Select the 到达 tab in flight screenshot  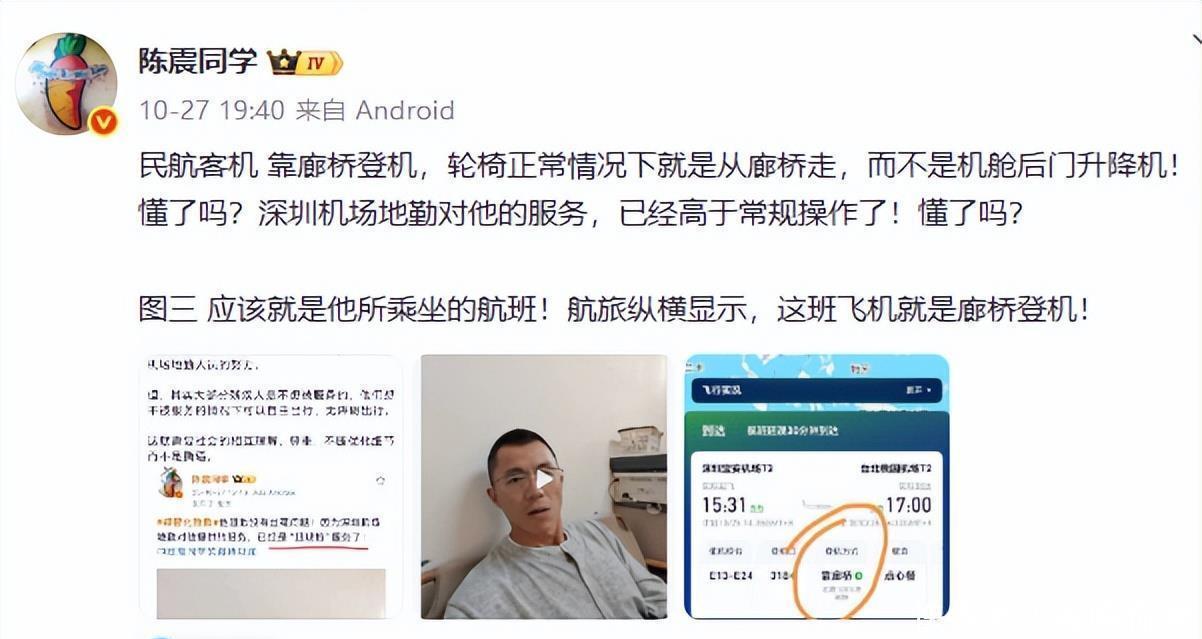point(713,431)
